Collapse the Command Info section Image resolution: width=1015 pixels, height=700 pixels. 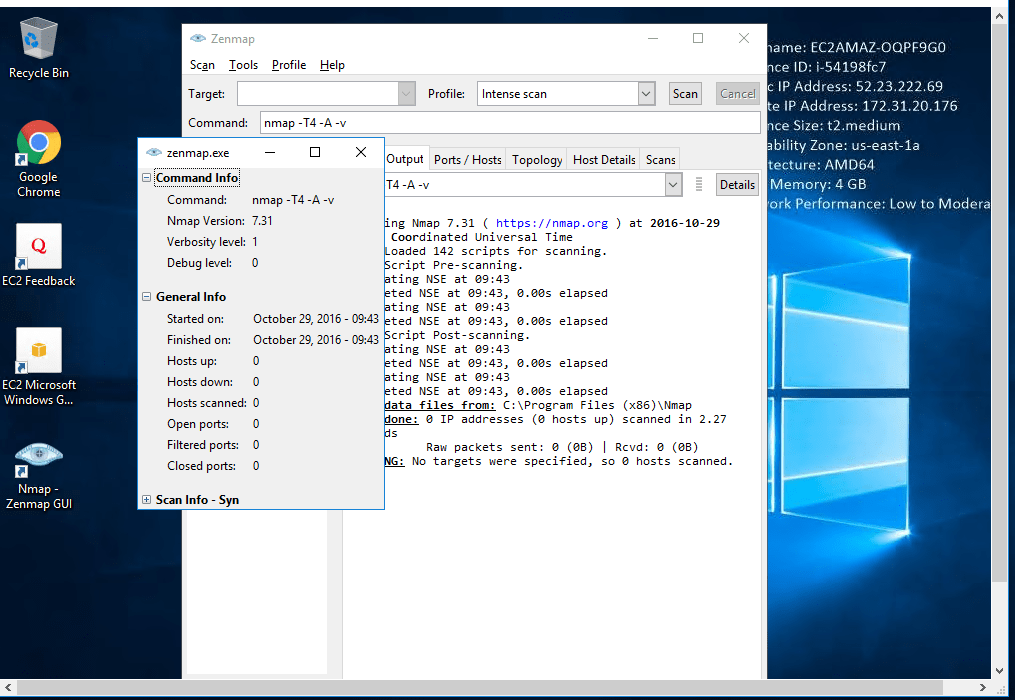147,177
